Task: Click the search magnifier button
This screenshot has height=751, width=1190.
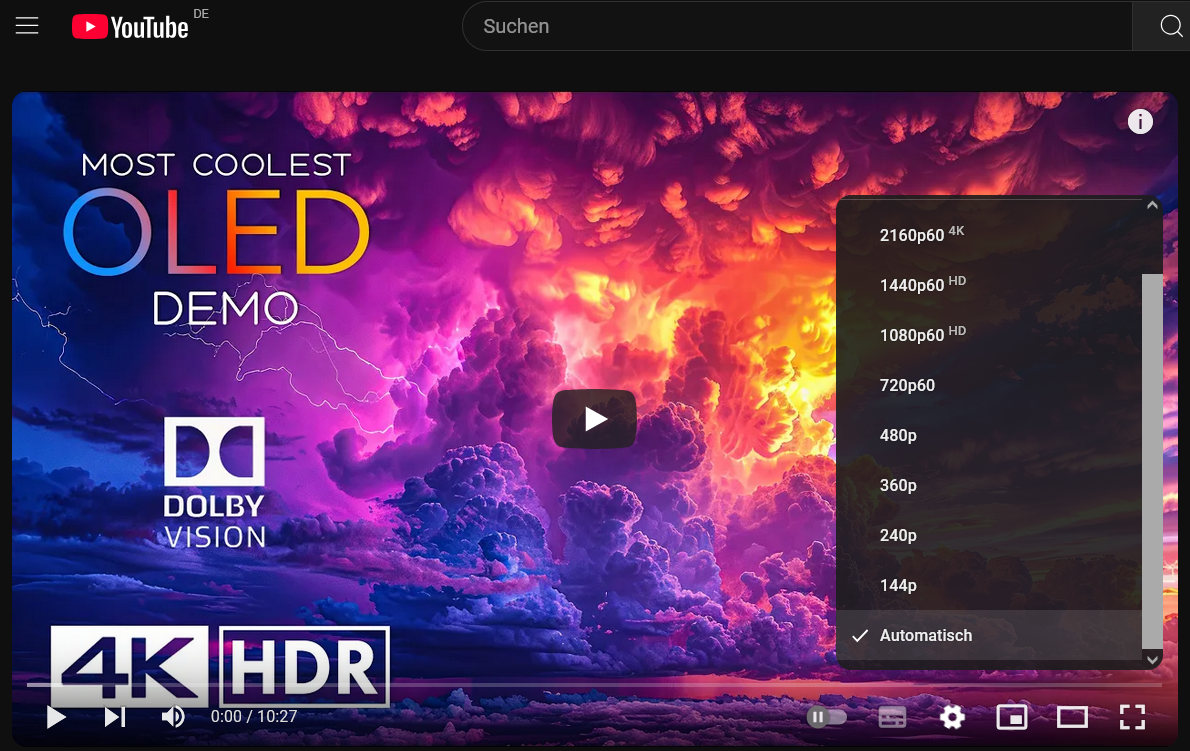Action: [x=1170, y=26]
